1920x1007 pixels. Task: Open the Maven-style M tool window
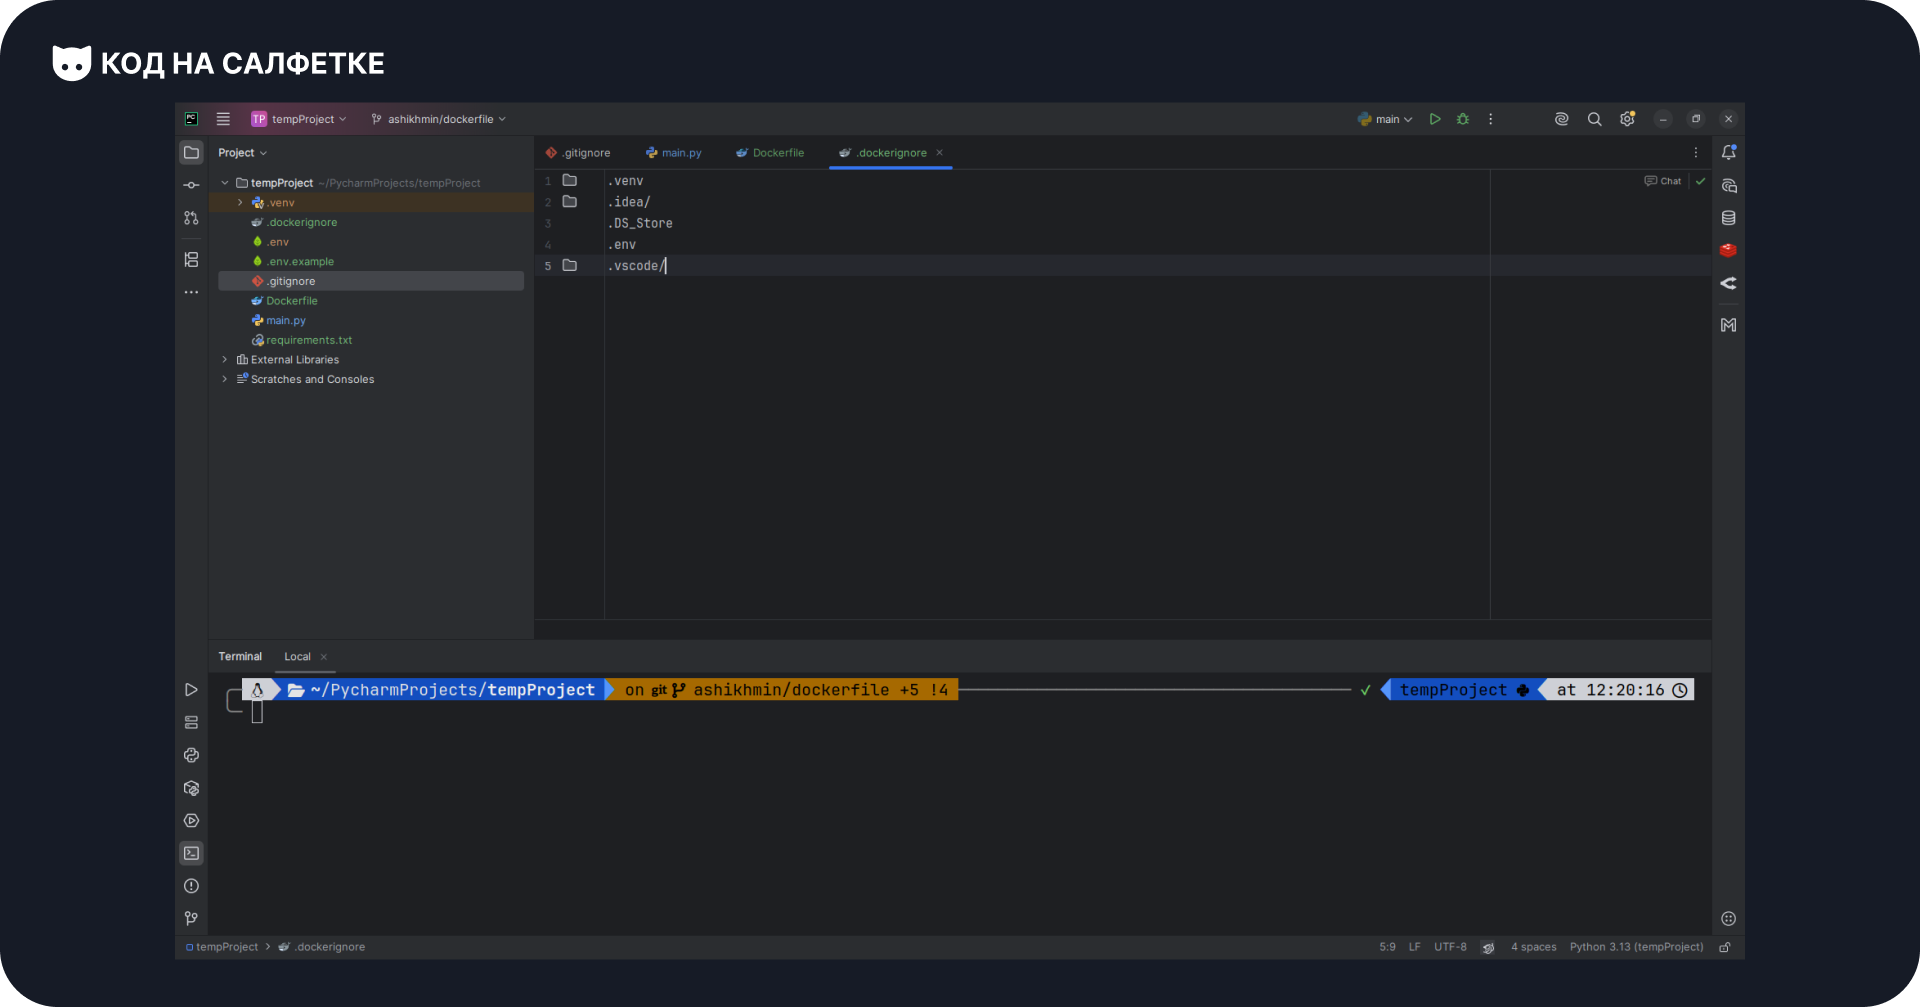click(x=1728, y=325)
